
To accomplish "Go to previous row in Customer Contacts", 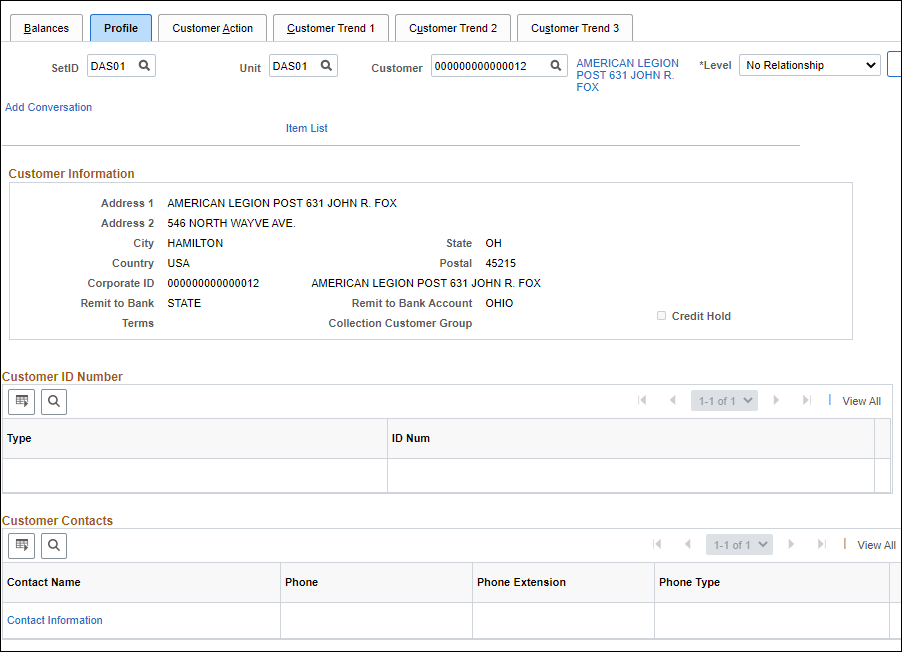I will pos(687,544).
